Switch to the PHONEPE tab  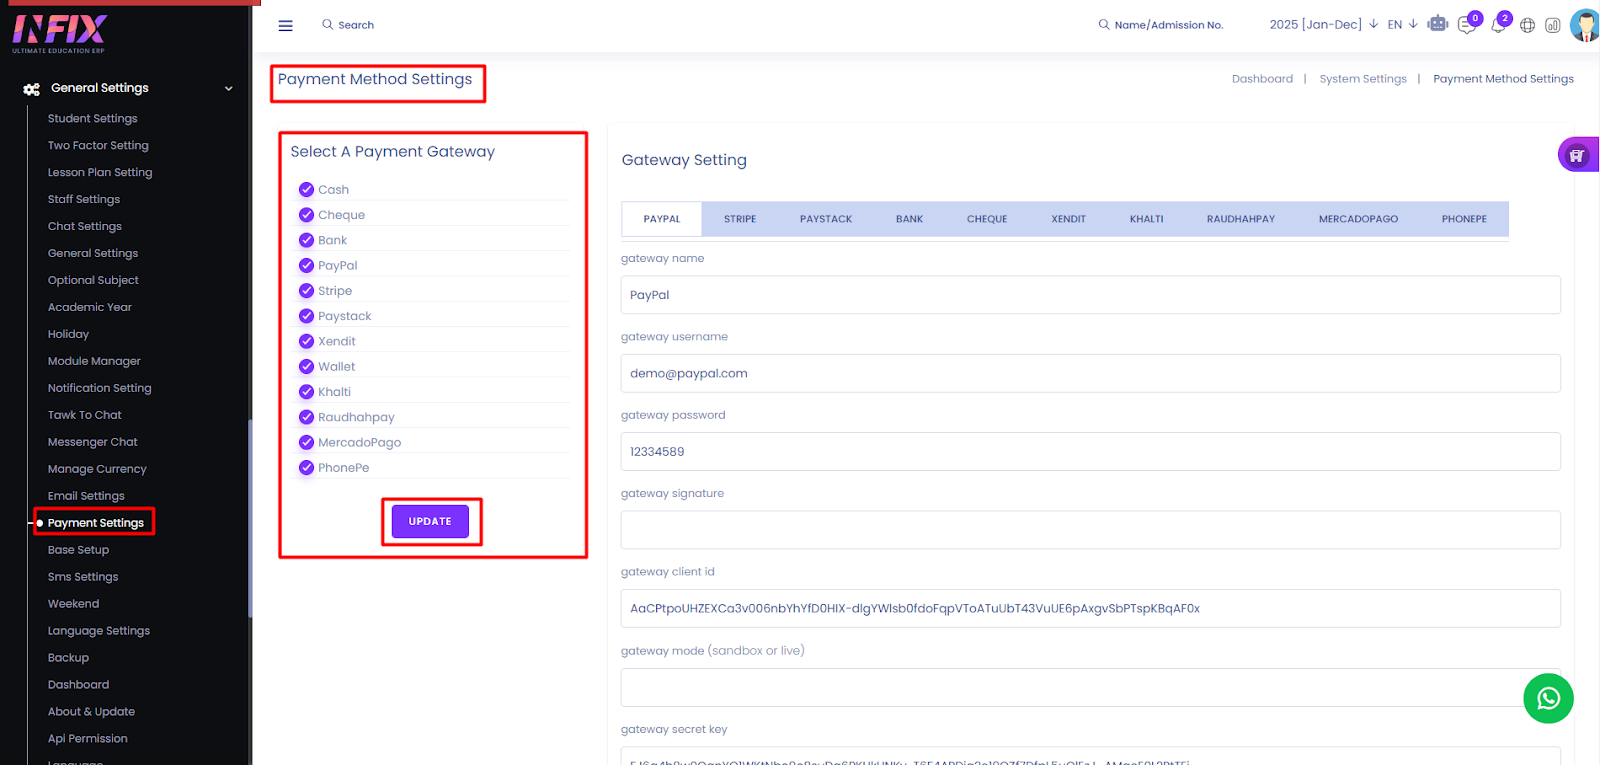[1464, 219]
